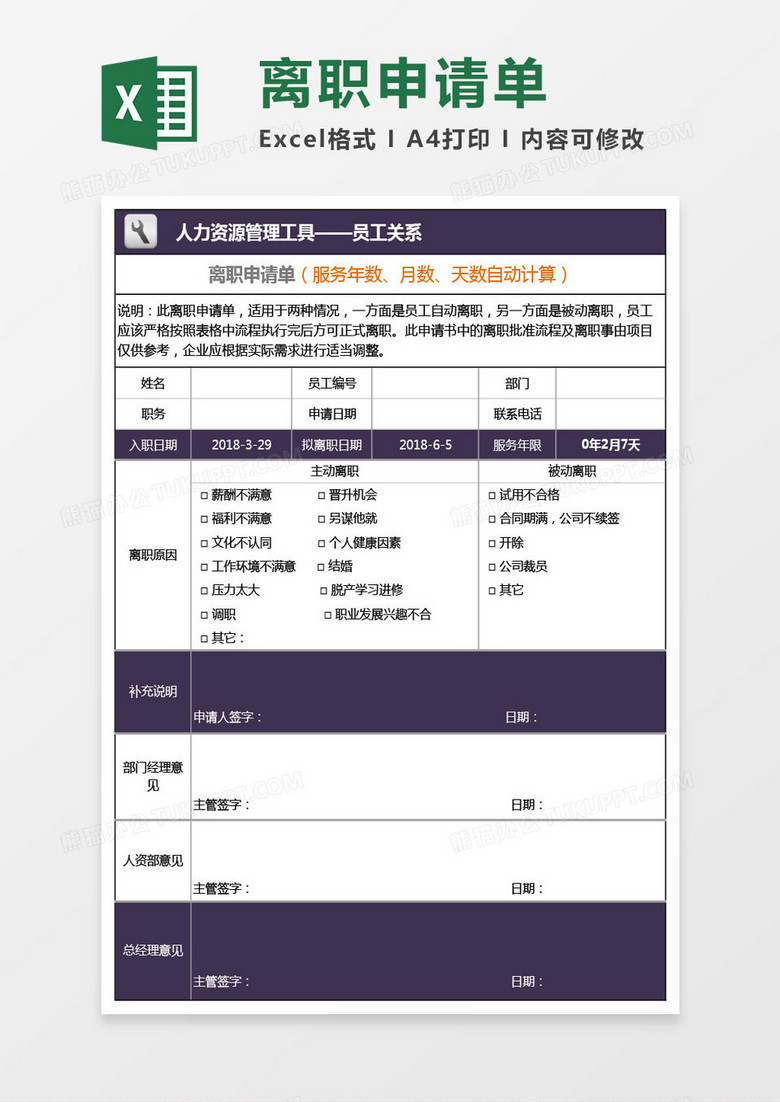Tick the 薪酬不满意 checkbox

coord(204,495)
